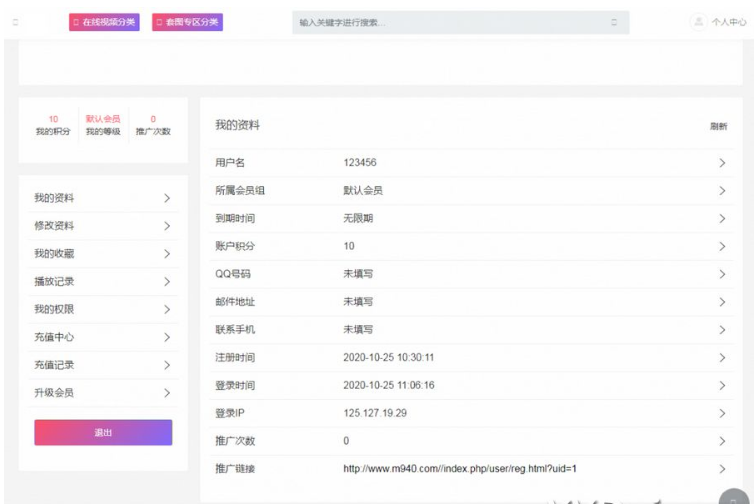The image size is (756, 504).
Task: Click the chevron on the 邮件地址 row
Action: point(722,302)
